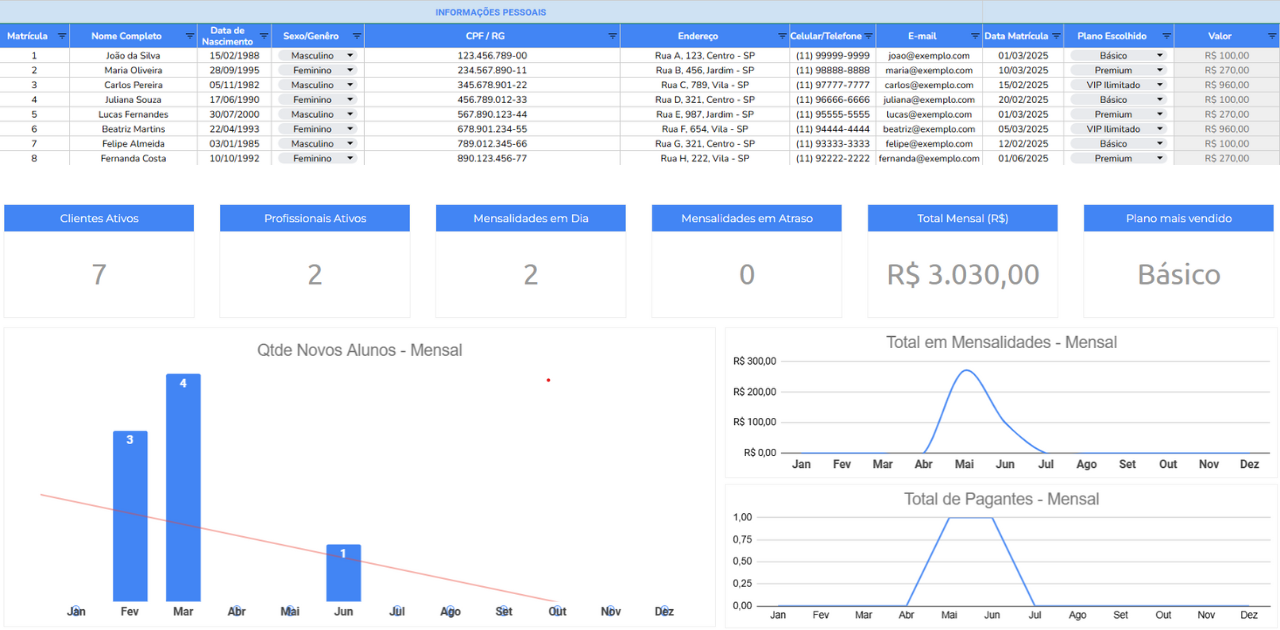Image resolution: width=1280 pixels, height=630 pixels.
Task: Open plan dropdown in Beatriz Martins's row
Action: (1160, 129)
